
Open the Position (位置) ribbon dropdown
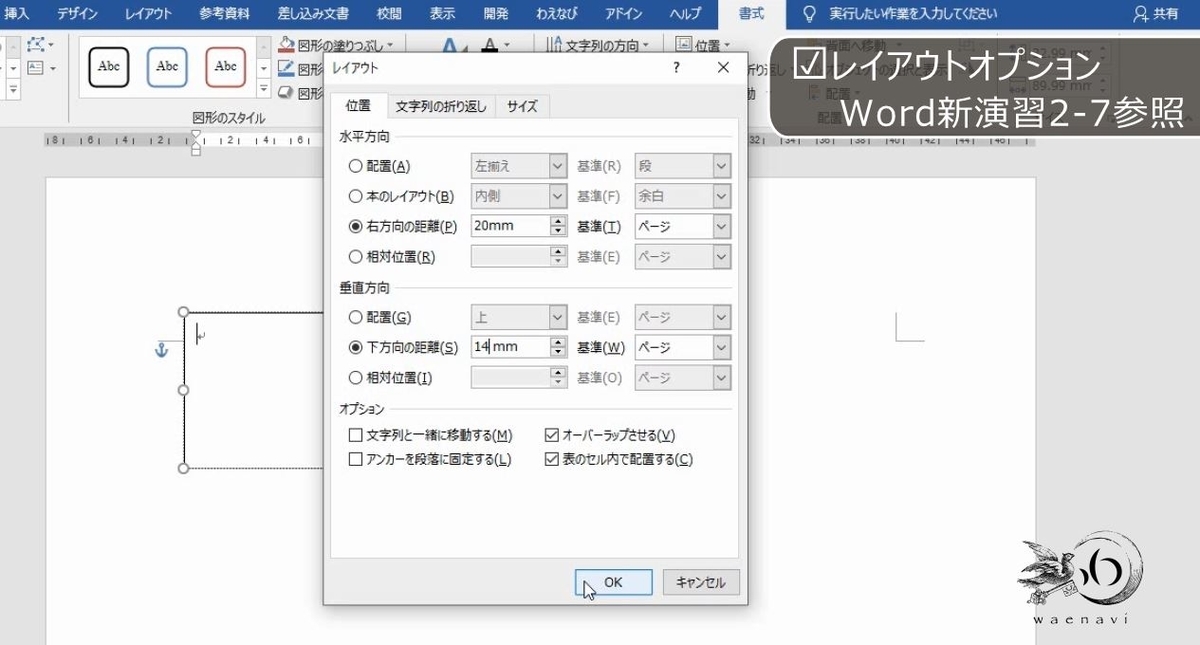click(704, 45)
